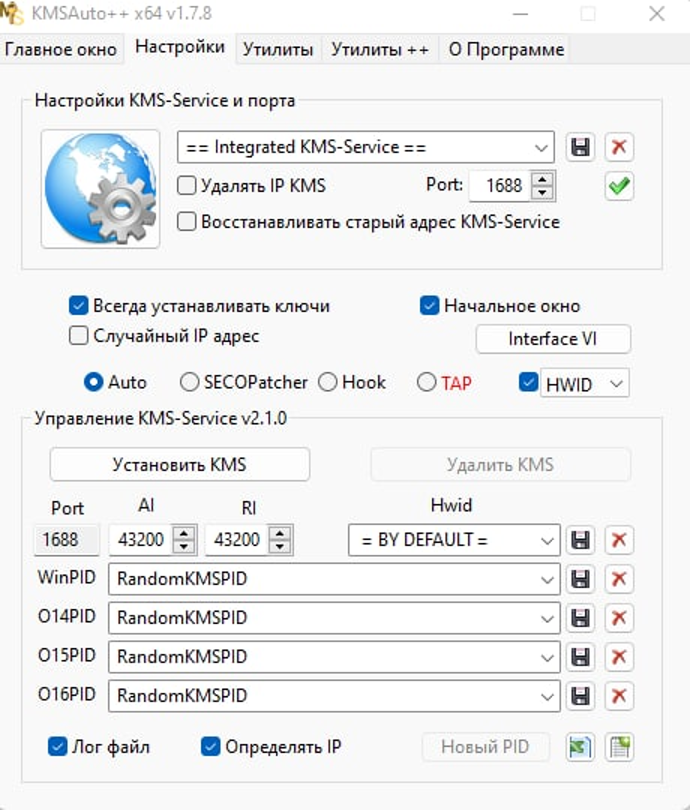Minimize the KMSAuto++ window
690x810 pixels.
coord(520,13)
